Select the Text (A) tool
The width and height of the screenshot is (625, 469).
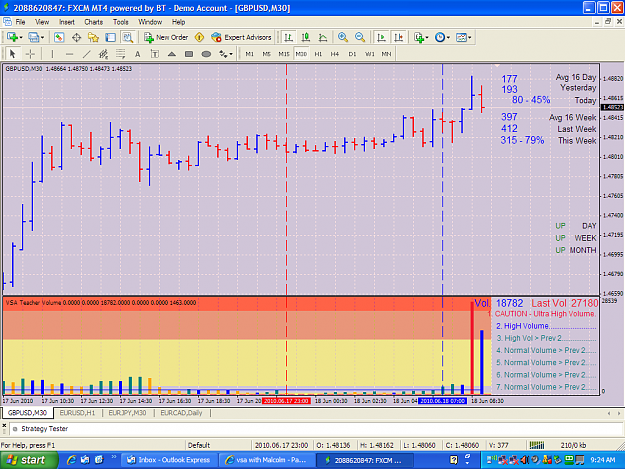(138, 54)
